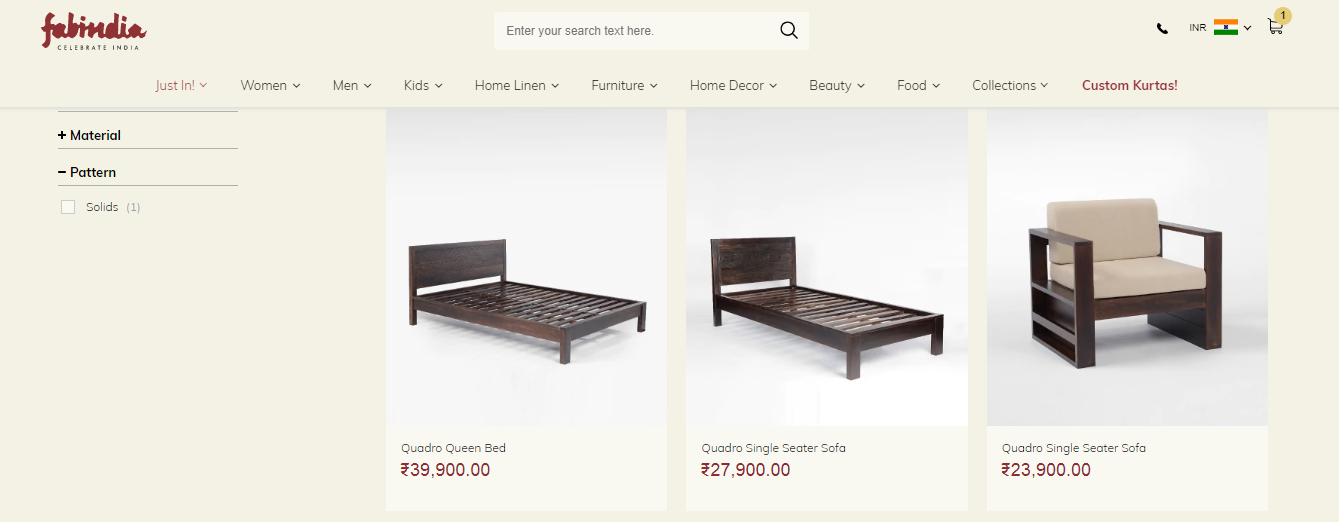1339x522 pixels.
Task: Select the beige cushion sofa image
Action: click(x=1127, y=268)
